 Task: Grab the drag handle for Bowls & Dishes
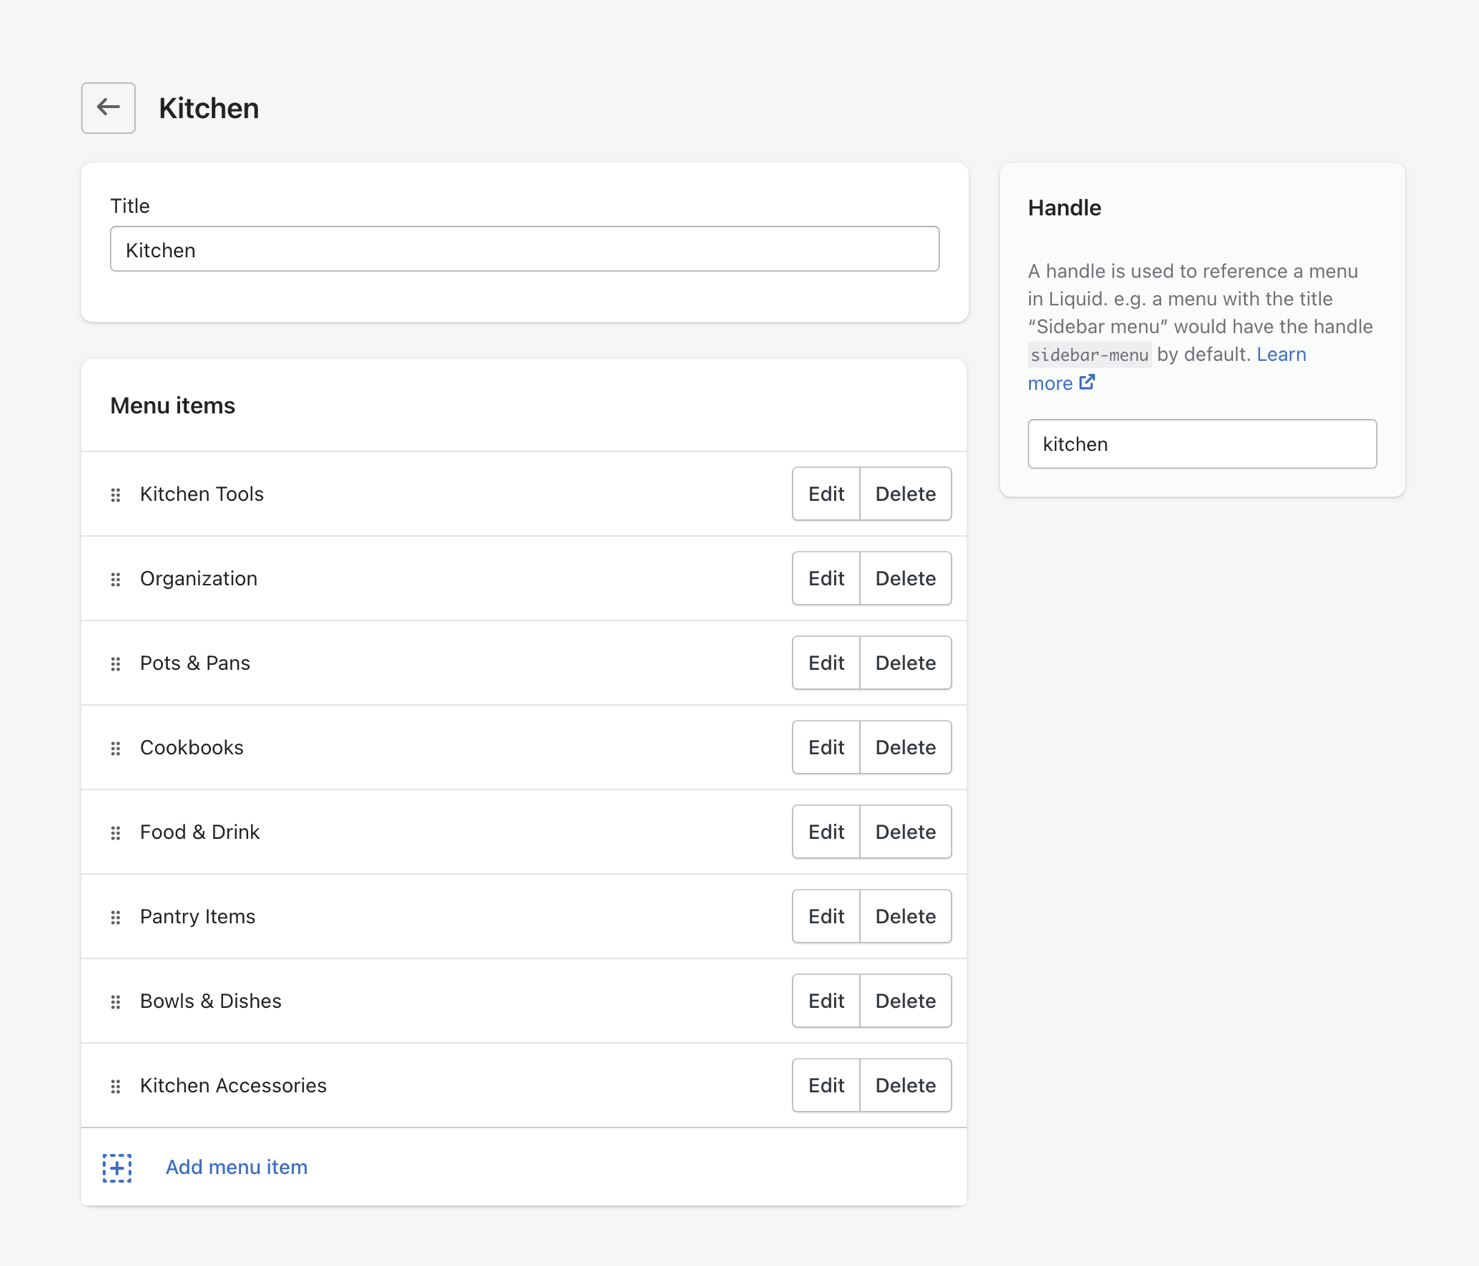pyautogui.click(x=116, y=1002)
